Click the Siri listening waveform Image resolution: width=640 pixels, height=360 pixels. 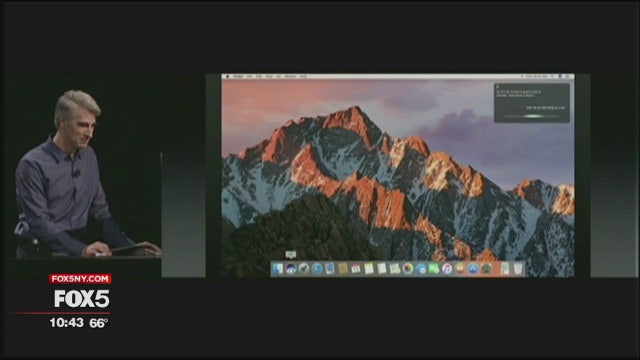coord(533,116)
